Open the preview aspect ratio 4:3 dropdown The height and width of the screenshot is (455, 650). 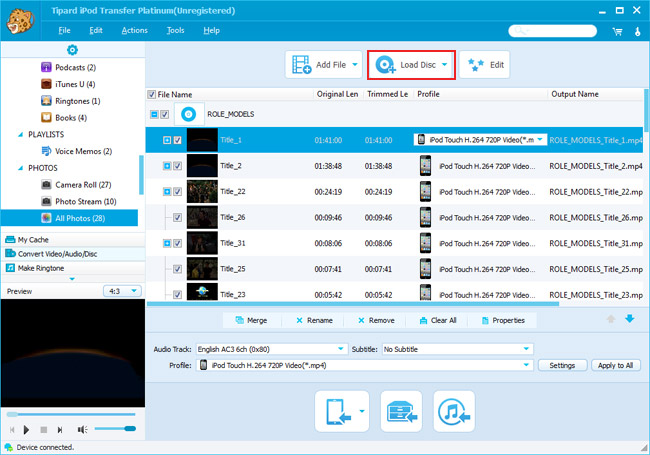[122, 291]
